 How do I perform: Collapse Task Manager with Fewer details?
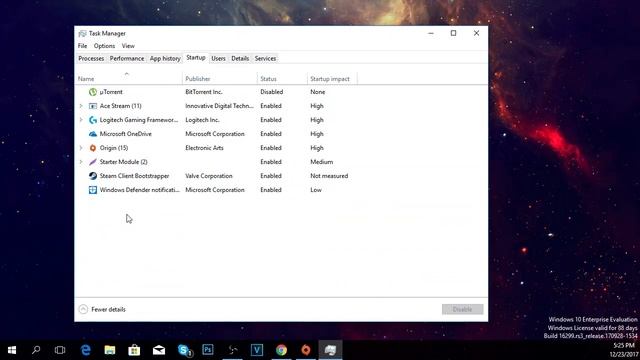pos(102,309)
